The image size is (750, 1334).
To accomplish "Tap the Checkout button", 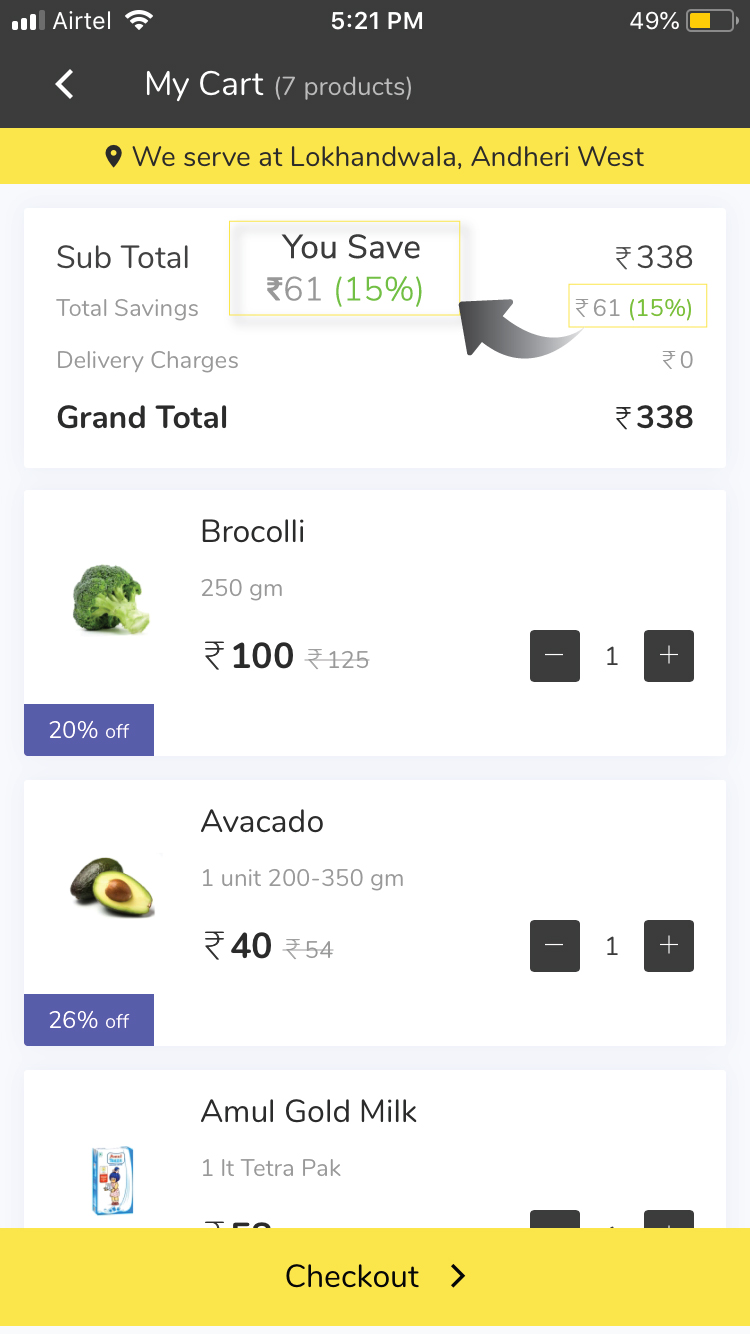I will tap(375, 1276).
